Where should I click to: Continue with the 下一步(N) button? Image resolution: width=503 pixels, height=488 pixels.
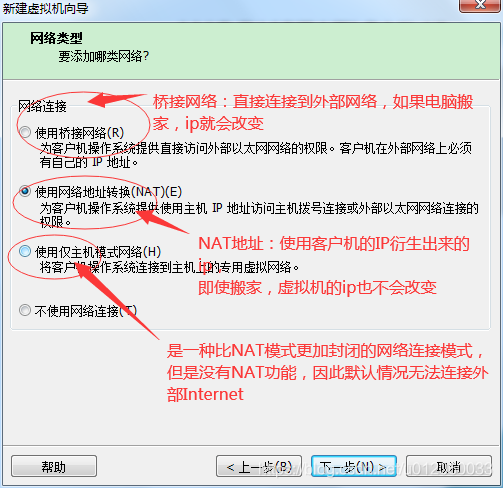[x=354, y=467]
